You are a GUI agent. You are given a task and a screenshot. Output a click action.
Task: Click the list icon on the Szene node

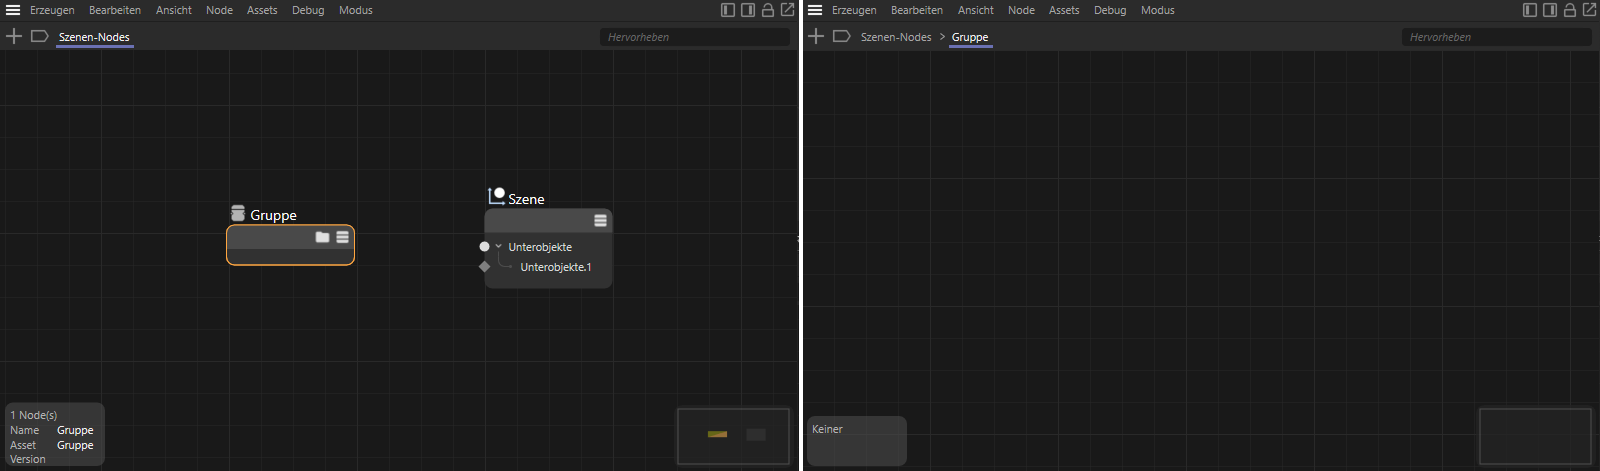pos(601,220)
